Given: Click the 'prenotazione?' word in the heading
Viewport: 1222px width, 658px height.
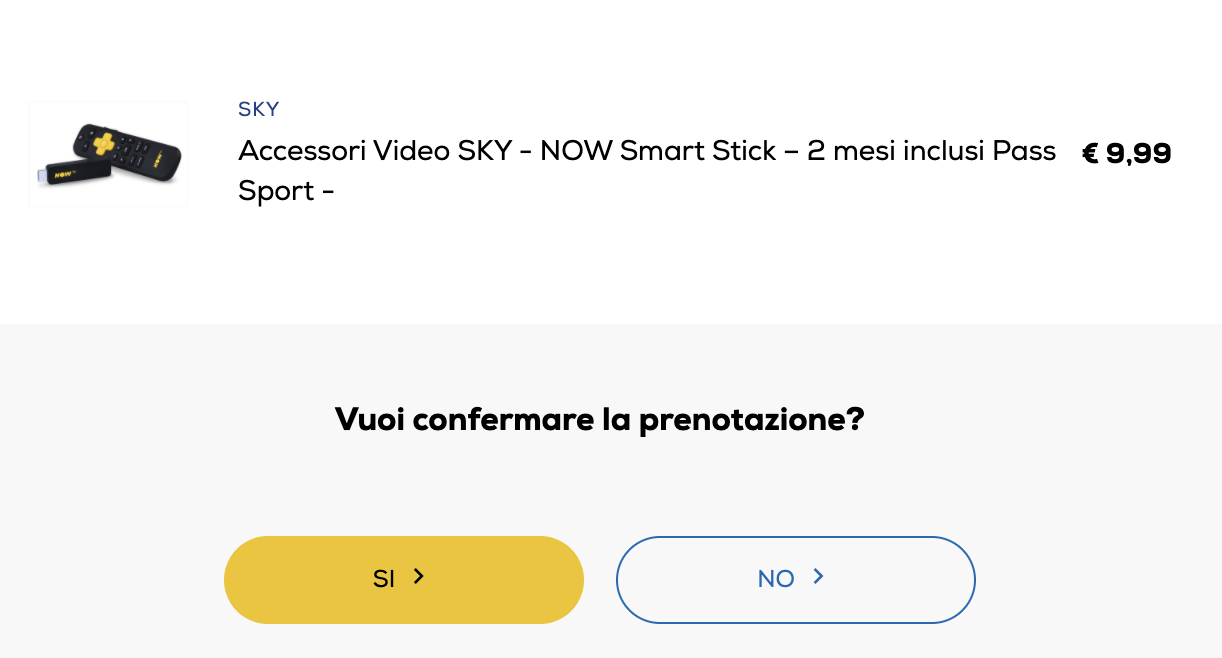Looking at the screenshot, I should (x=752, y=420).
